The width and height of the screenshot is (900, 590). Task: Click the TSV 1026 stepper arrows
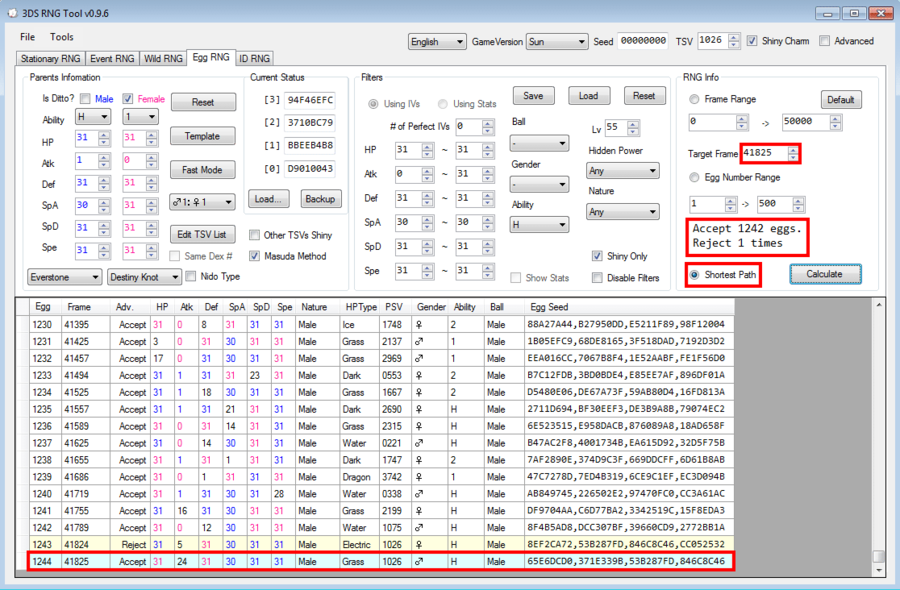point(734,41)
